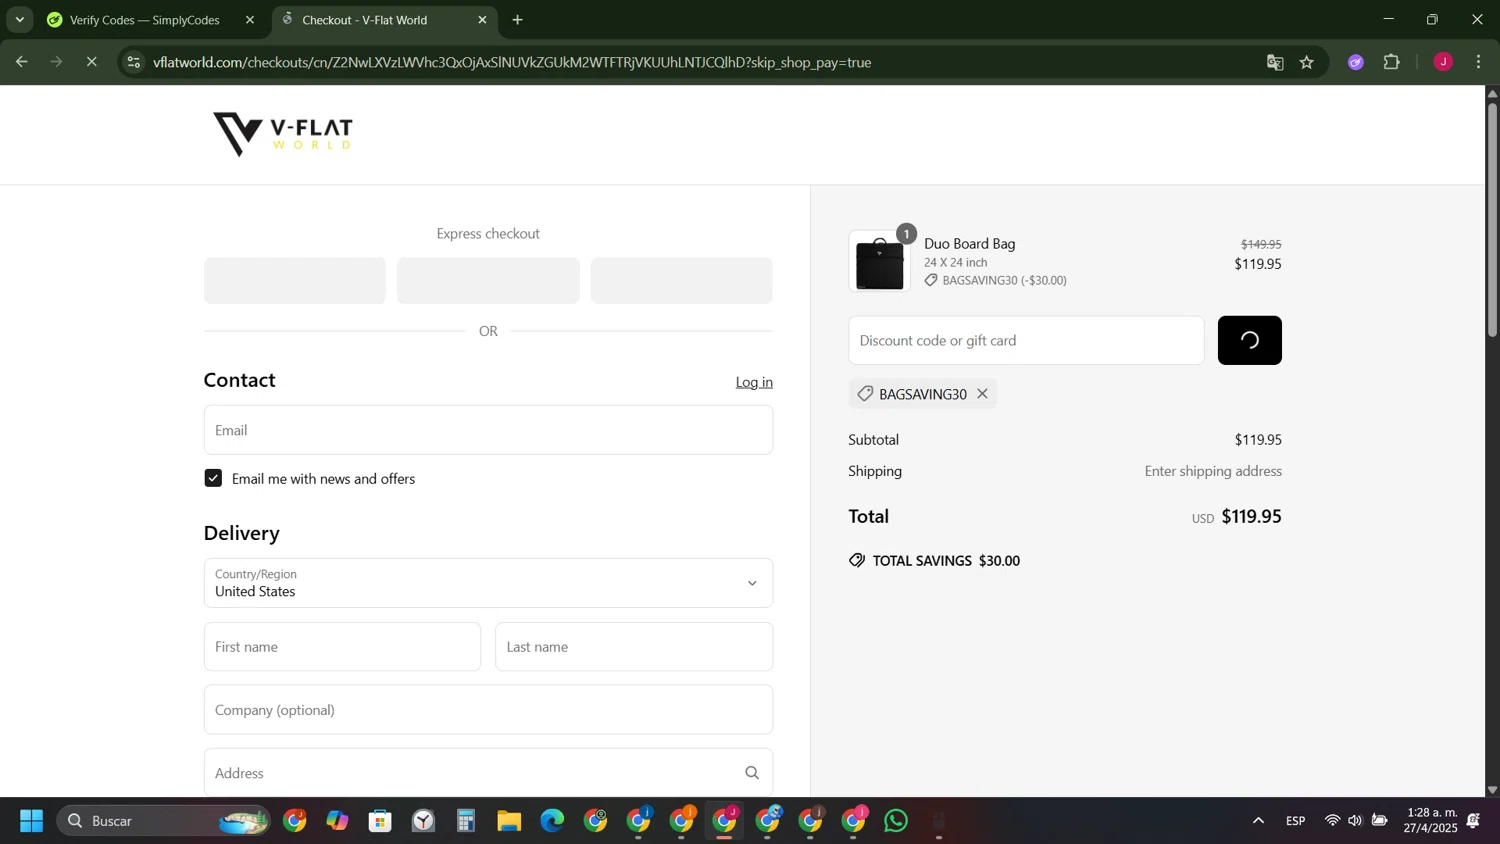Stop loading the checkout page

[x=91, y=62]
